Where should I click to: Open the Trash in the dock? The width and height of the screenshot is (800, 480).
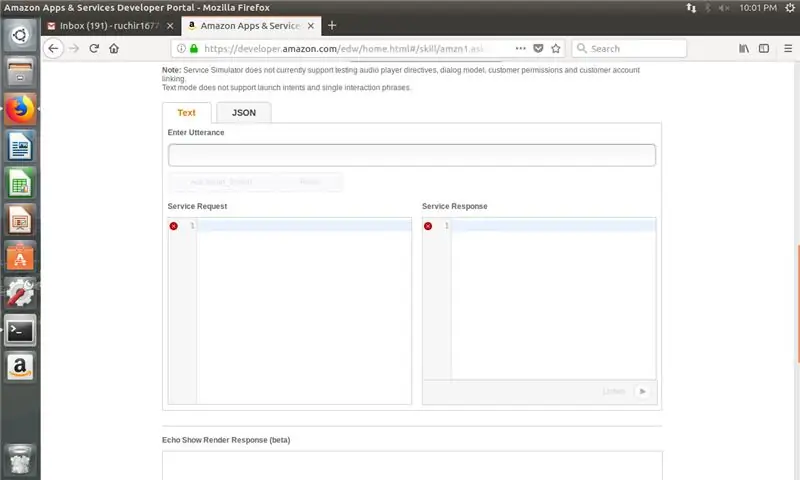(20, 458)
